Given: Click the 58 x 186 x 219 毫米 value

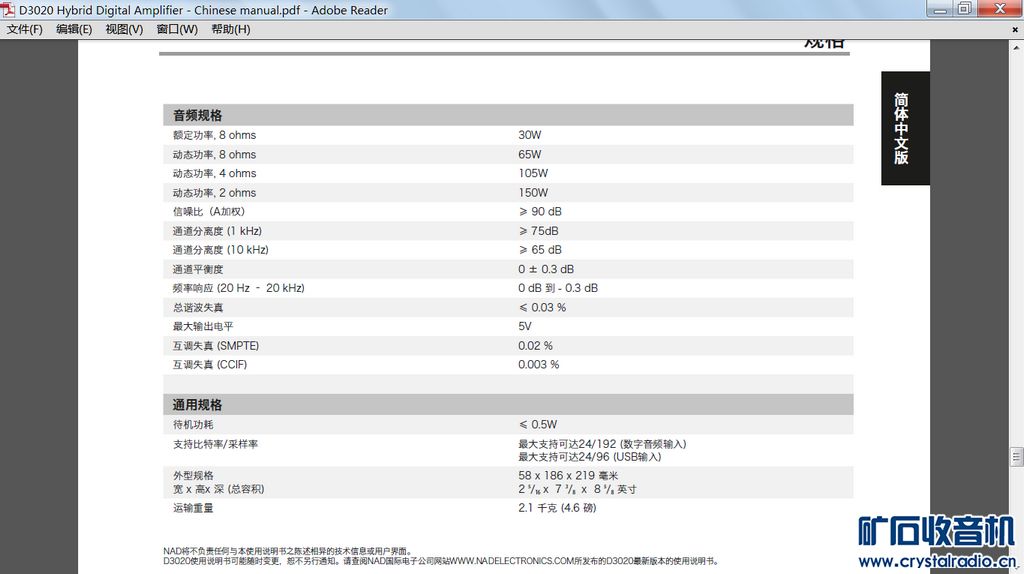Looking at the screenshot, I should click(568, 475).
